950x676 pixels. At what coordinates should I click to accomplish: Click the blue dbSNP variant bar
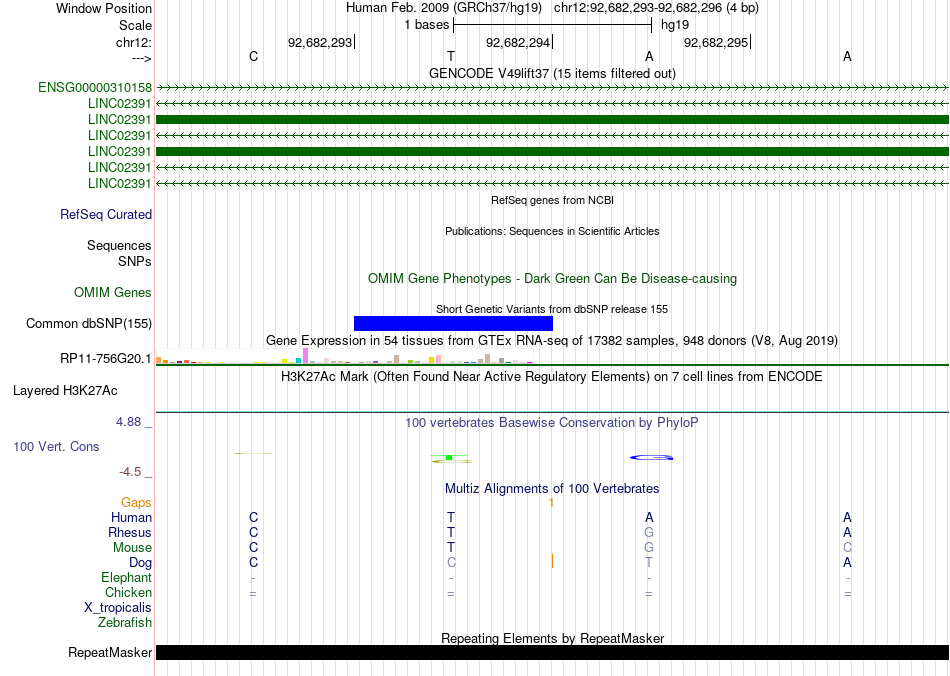click(x=453, y=323)
